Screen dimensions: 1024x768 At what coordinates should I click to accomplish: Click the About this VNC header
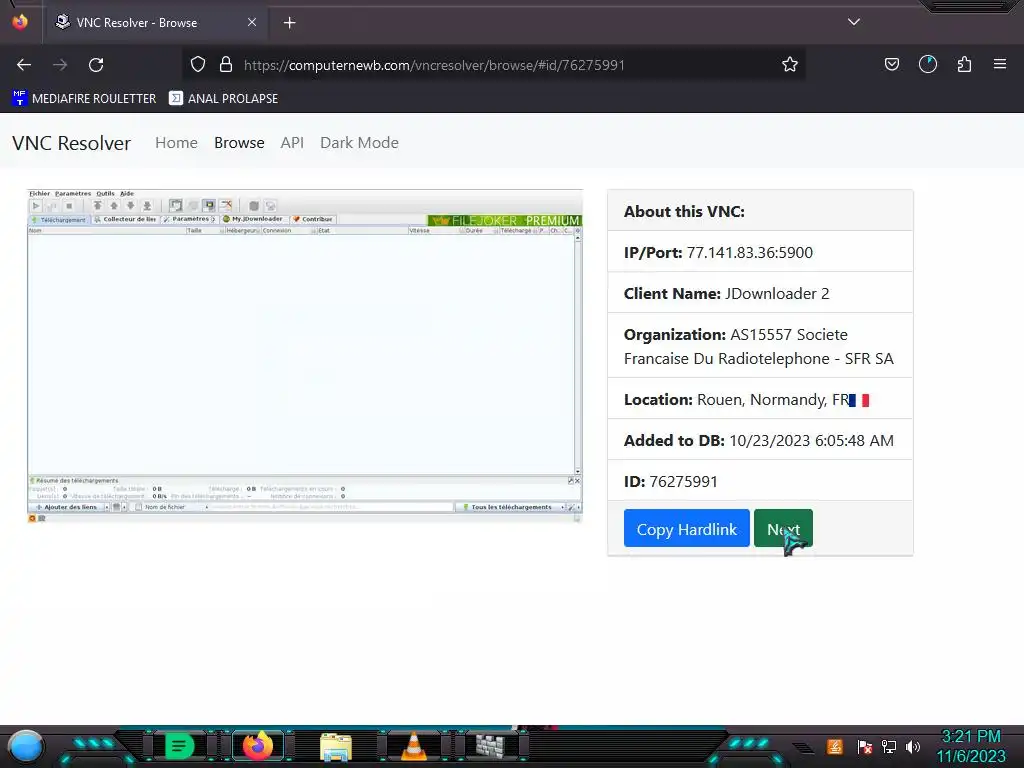(684, 212)
